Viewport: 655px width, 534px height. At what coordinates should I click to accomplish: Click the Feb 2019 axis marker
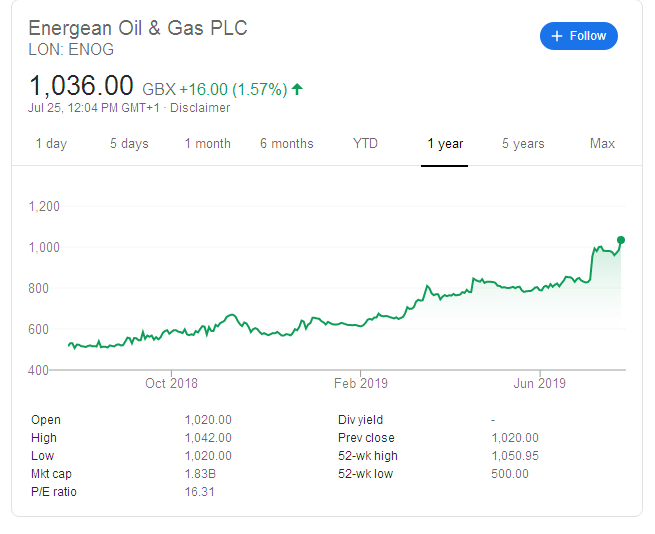(361, 383)
